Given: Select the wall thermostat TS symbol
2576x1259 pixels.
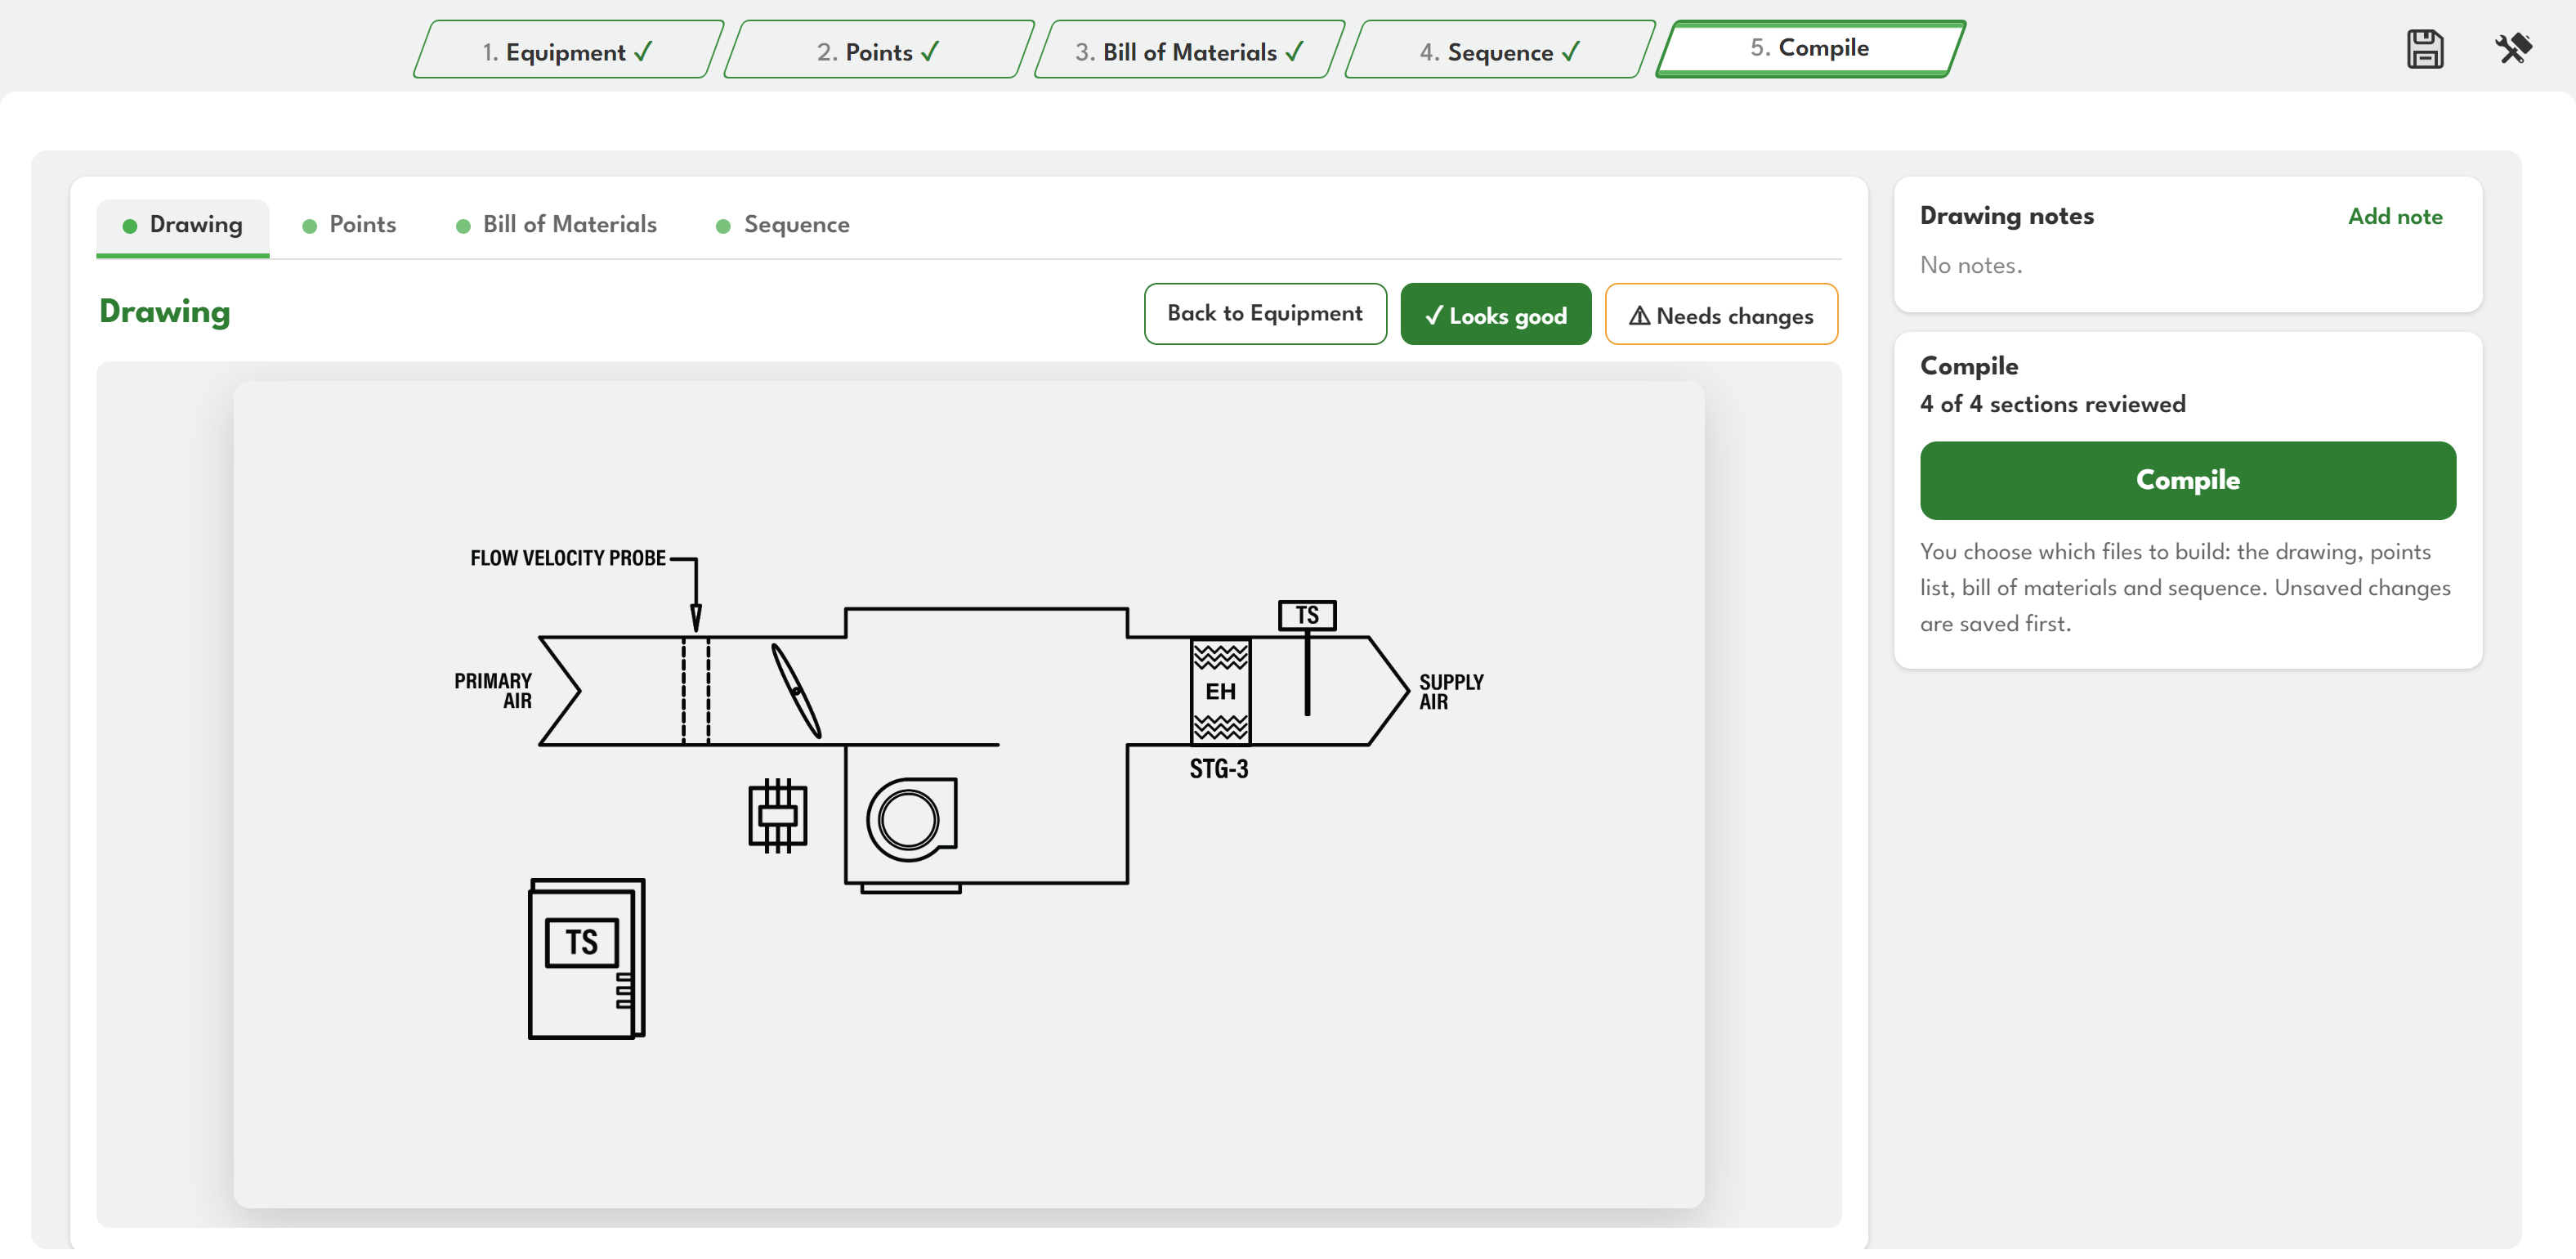Looking at the screenshot, I should coord(586,958).
